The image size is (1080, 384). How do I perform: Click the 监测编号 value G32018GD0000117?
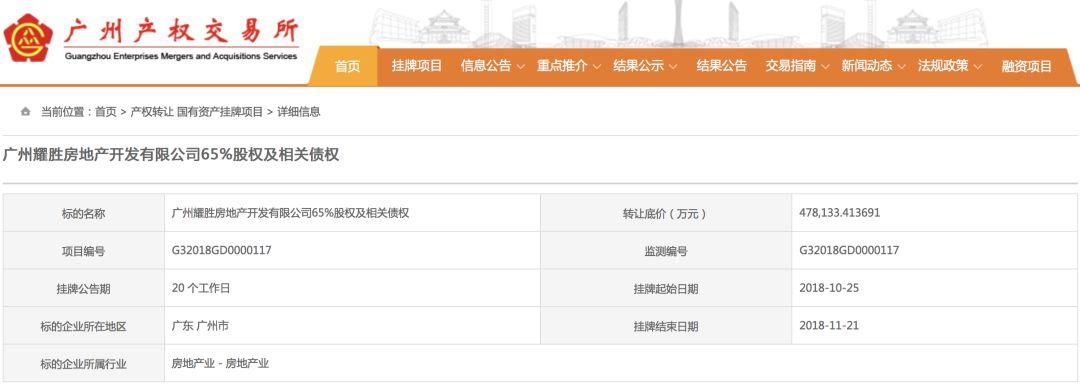pos(849,250)
